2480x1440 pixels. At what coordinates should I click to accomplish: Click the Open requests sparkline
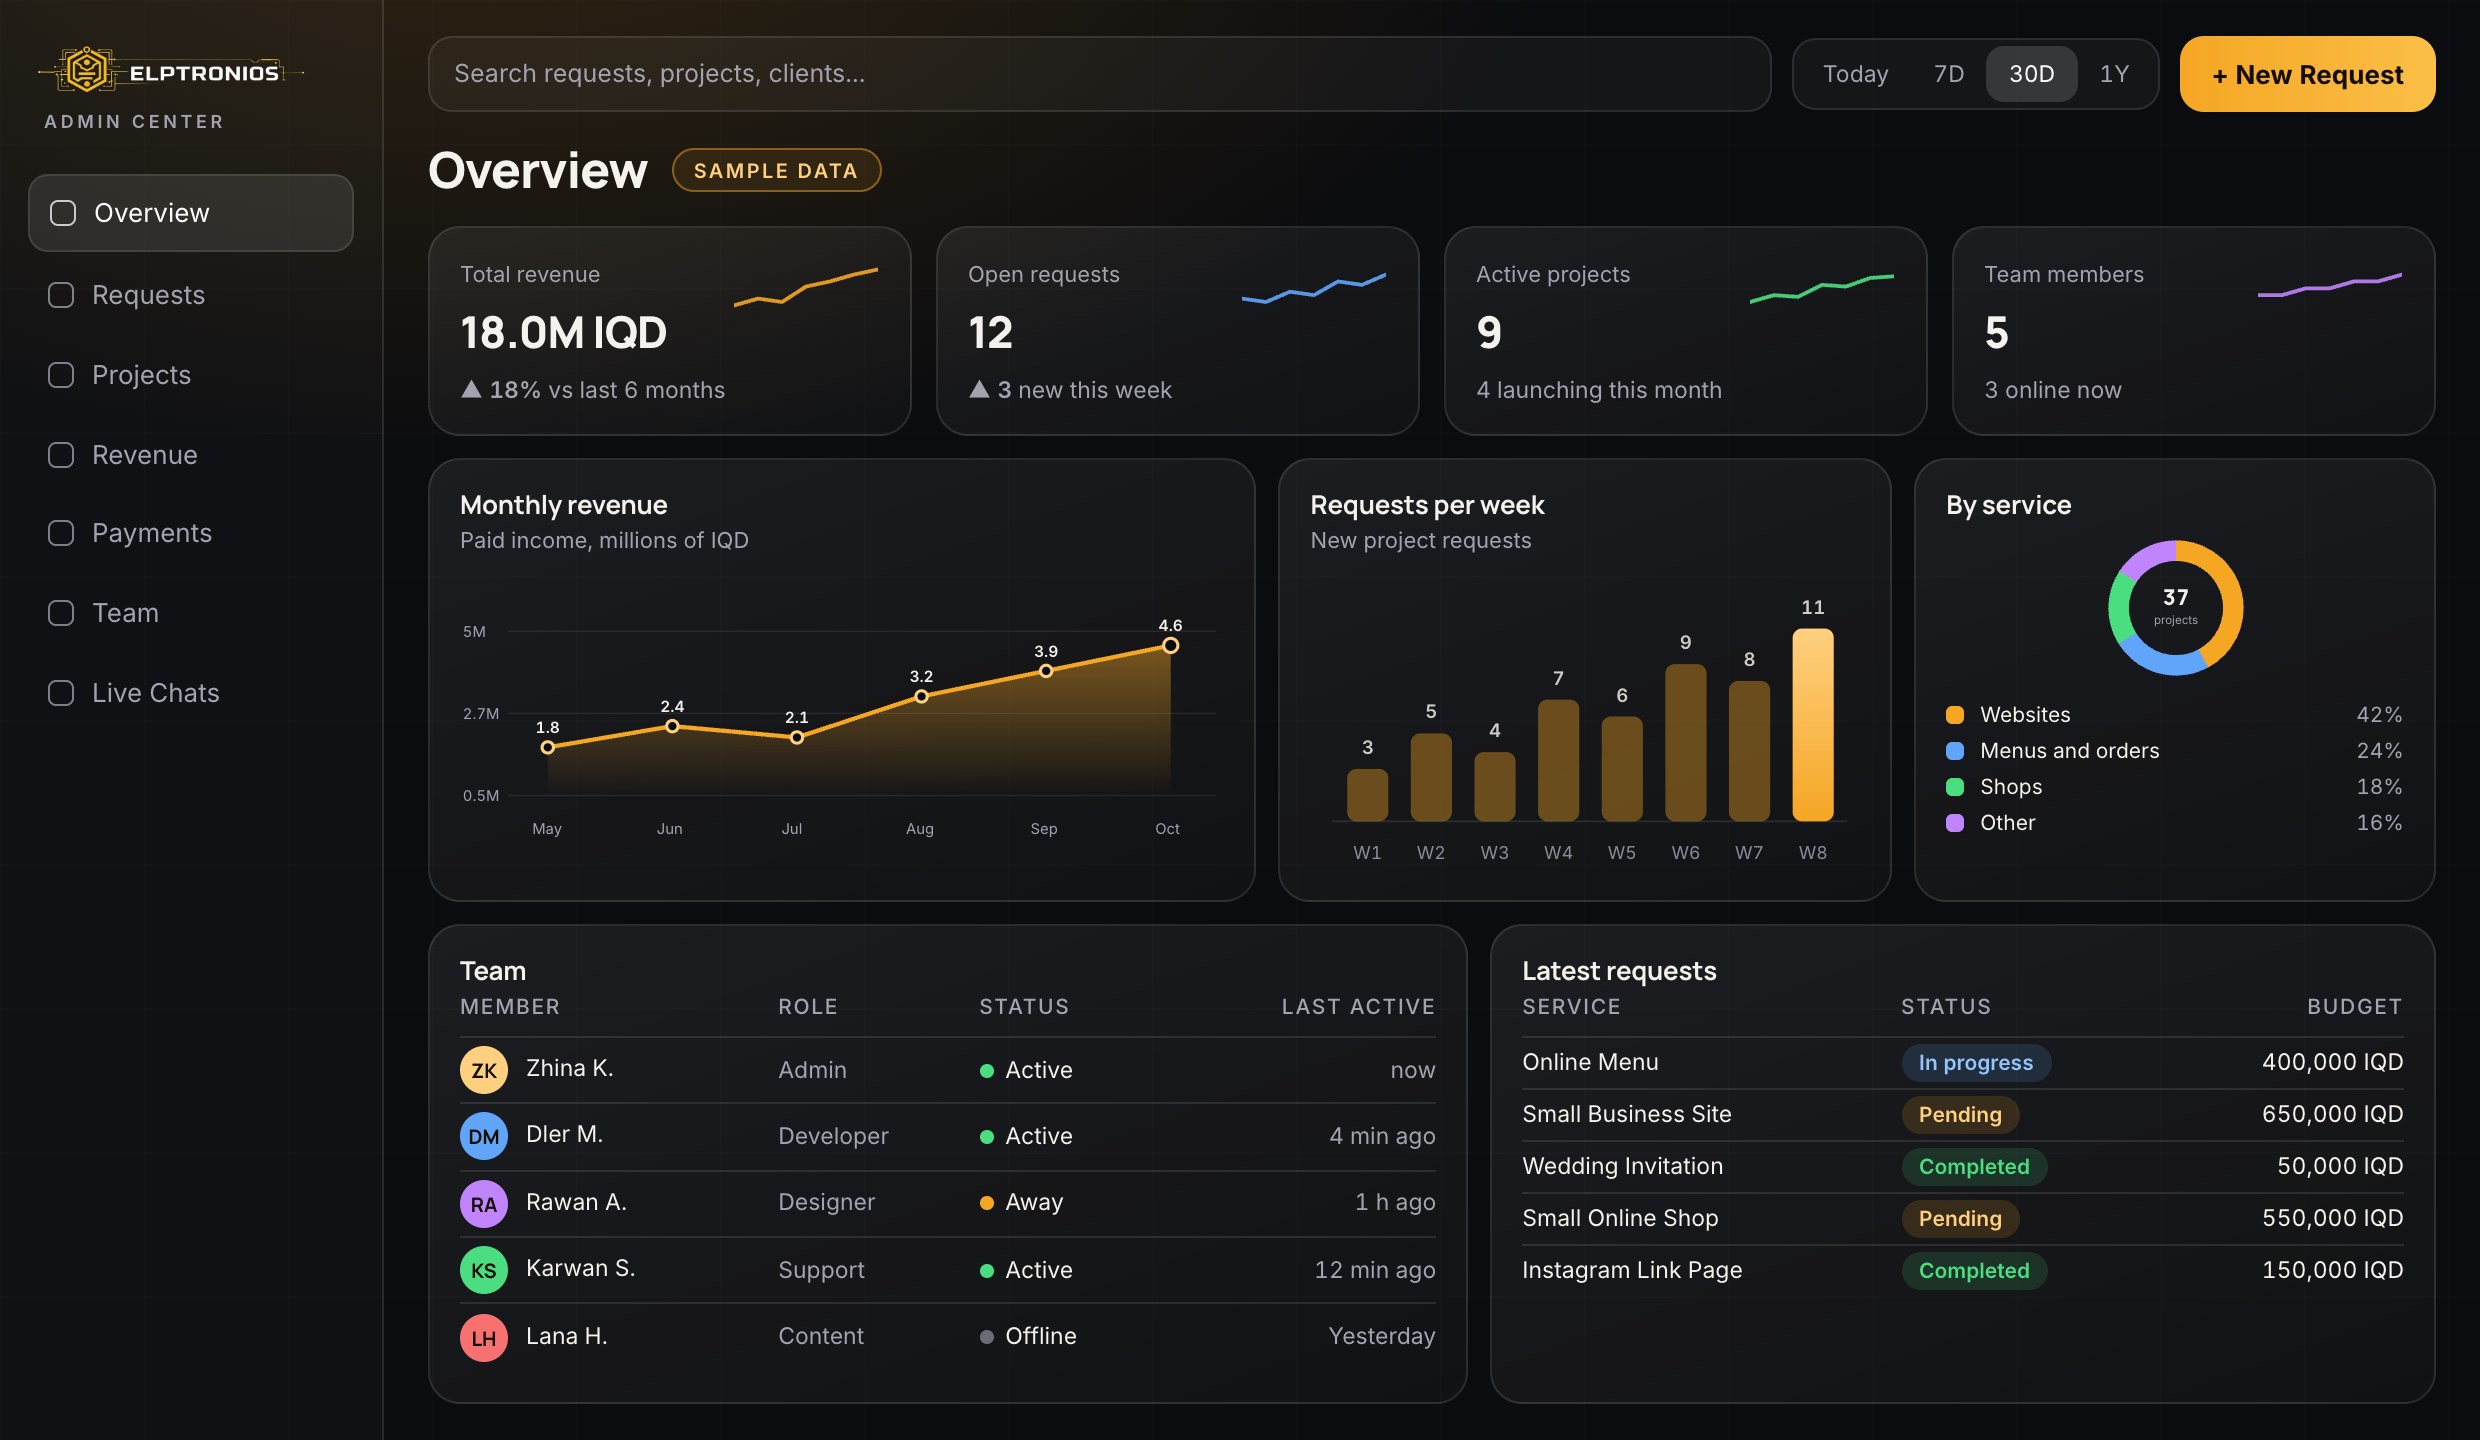click(x=1314, y=287)
